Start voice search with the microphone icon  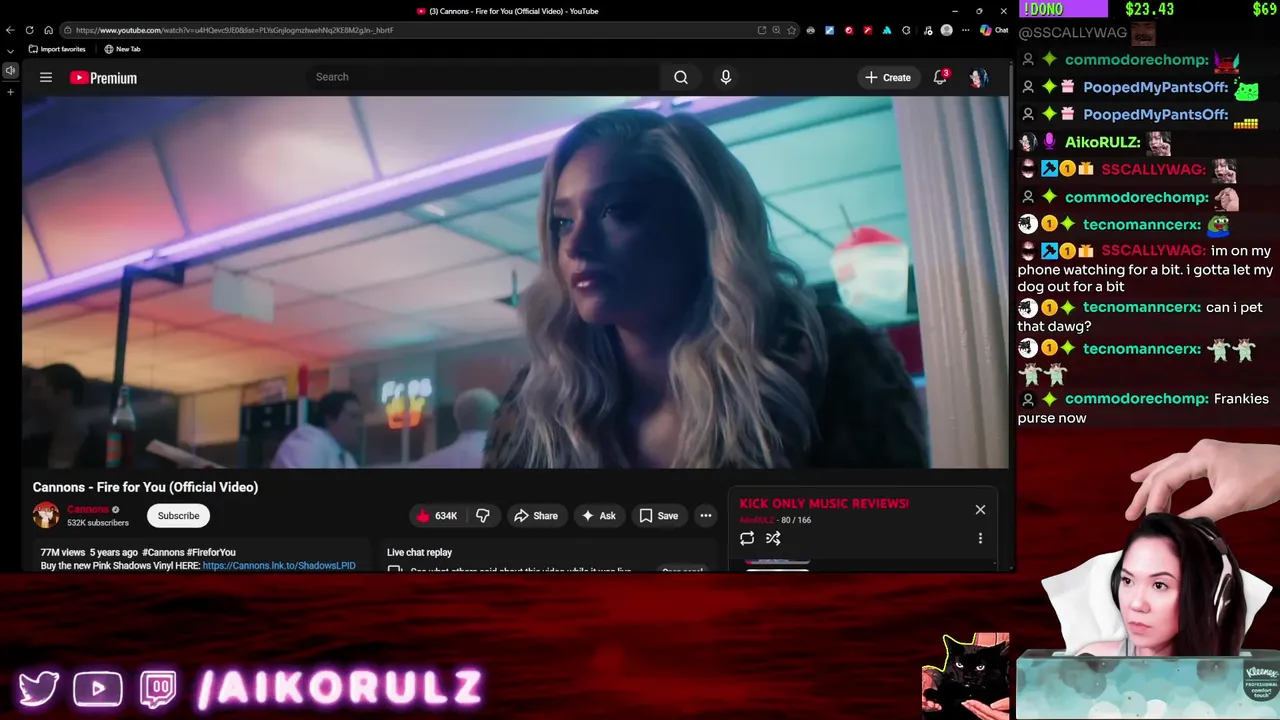(726, 77)
